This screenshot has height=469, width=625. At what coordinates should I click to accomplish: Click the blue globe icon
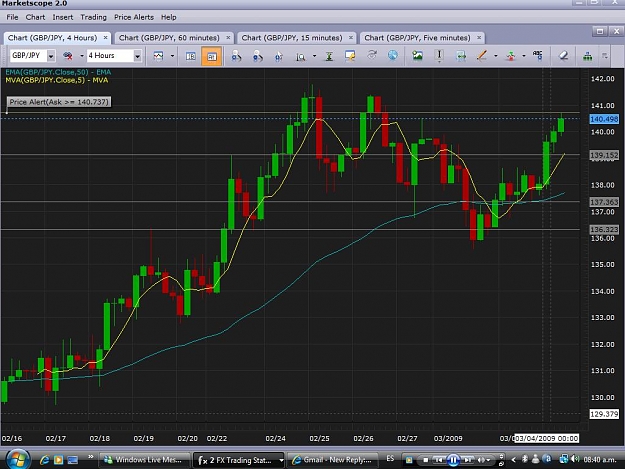393,55
